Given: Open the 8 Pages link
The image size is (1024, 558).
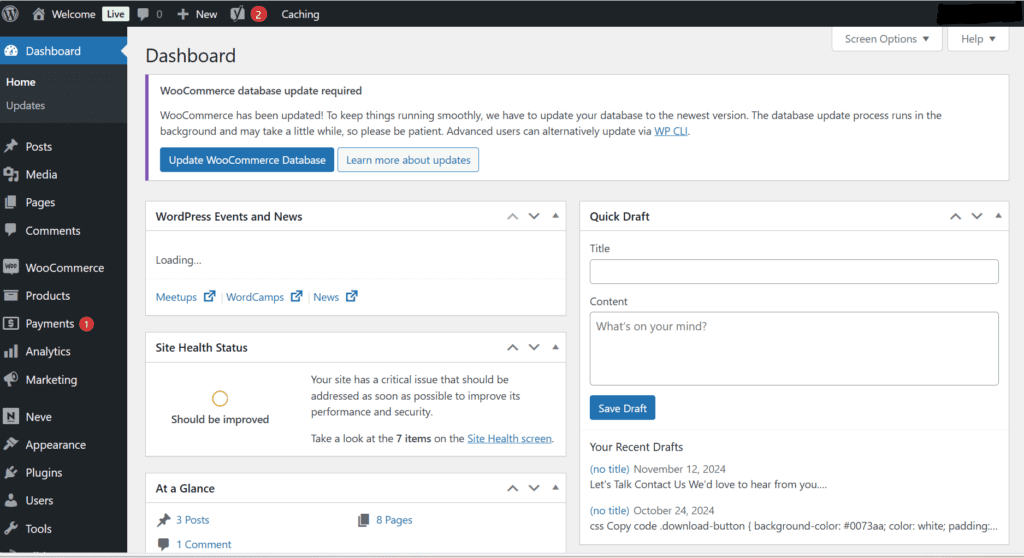Looking at the screenshot, I should coord(394,520).
